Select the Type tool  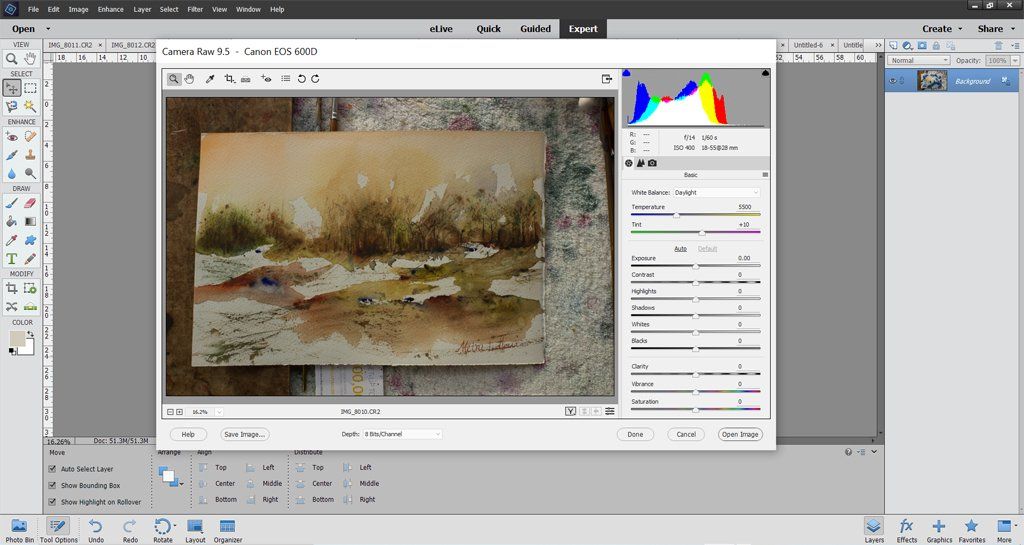12,259
